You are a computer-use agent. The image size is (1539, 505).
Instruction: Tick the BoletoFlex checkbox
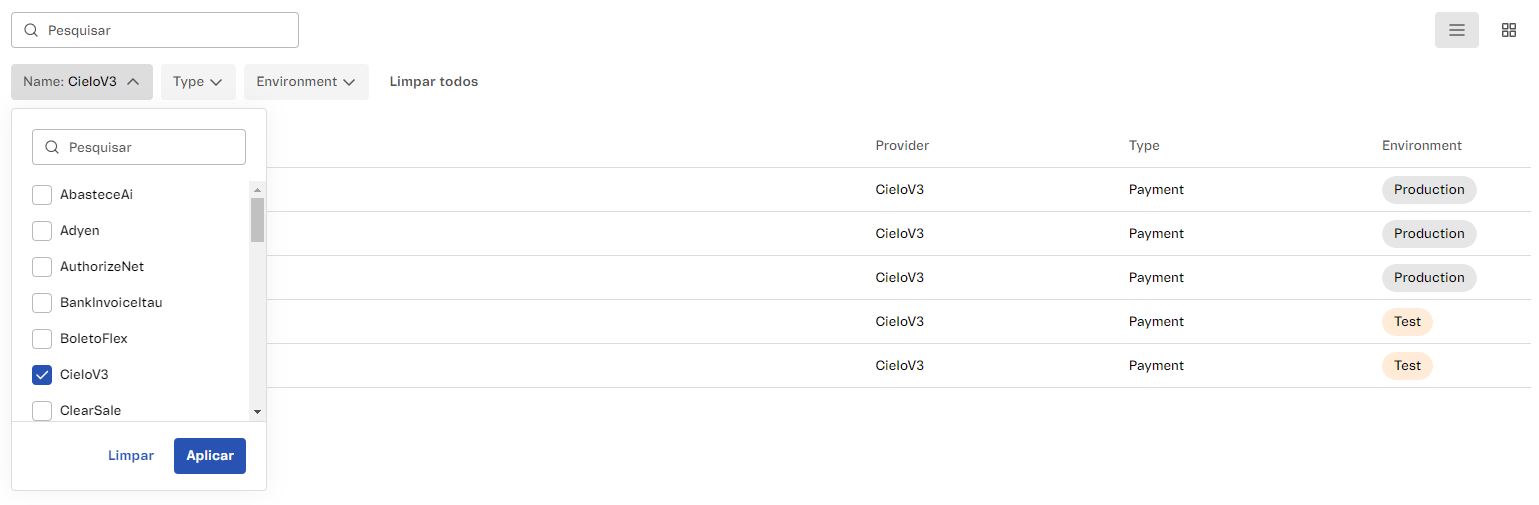tap(42, 339)
